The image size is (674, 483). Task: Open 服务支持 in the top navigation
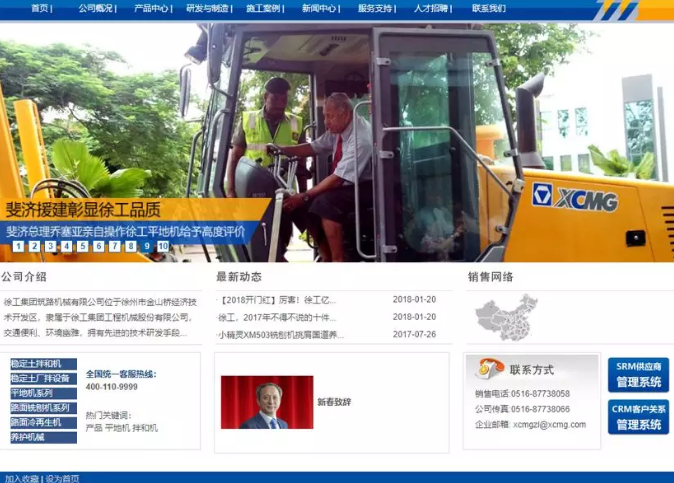click(374, 8)
